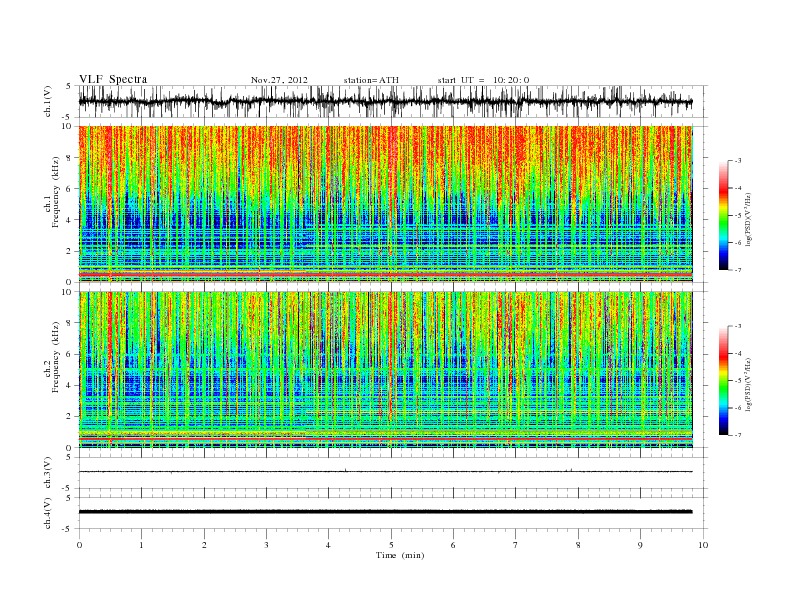
Task: Click time axis tick label "10"
Action: [703, 545]
